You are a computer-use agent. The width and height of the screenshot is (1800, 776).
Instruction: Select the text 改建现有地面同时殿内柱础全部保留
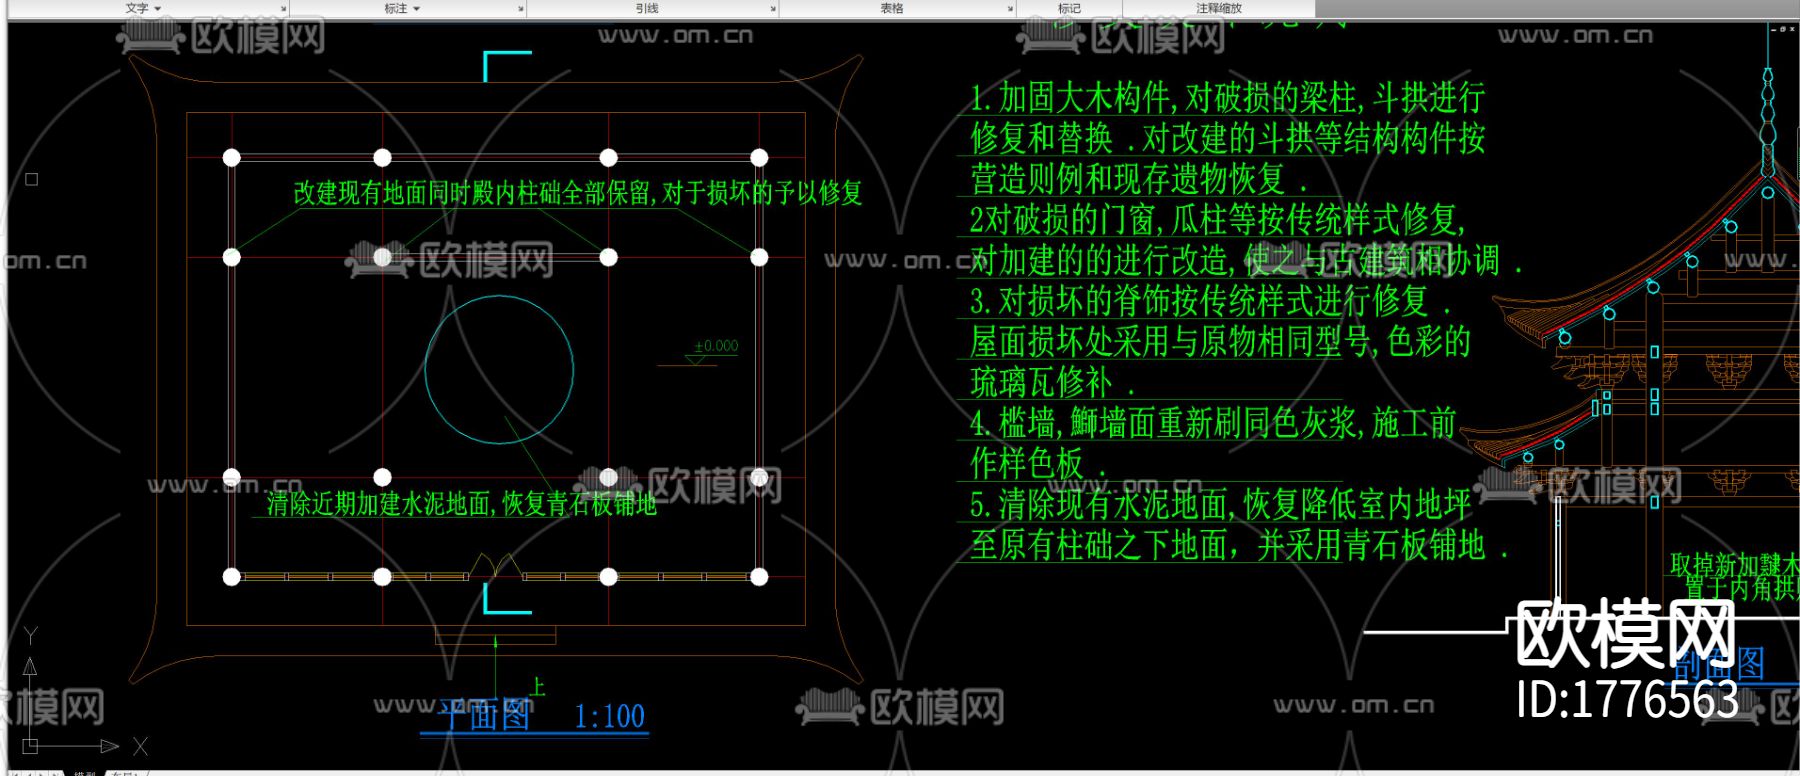pyautogui.click(x=474, y=193)
